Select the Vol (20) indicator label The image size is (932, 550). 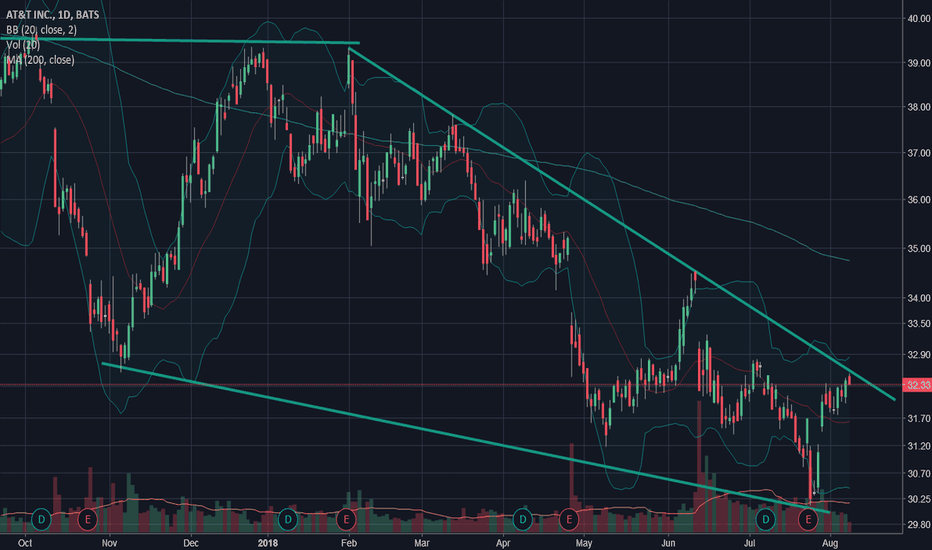click(23, 45)
